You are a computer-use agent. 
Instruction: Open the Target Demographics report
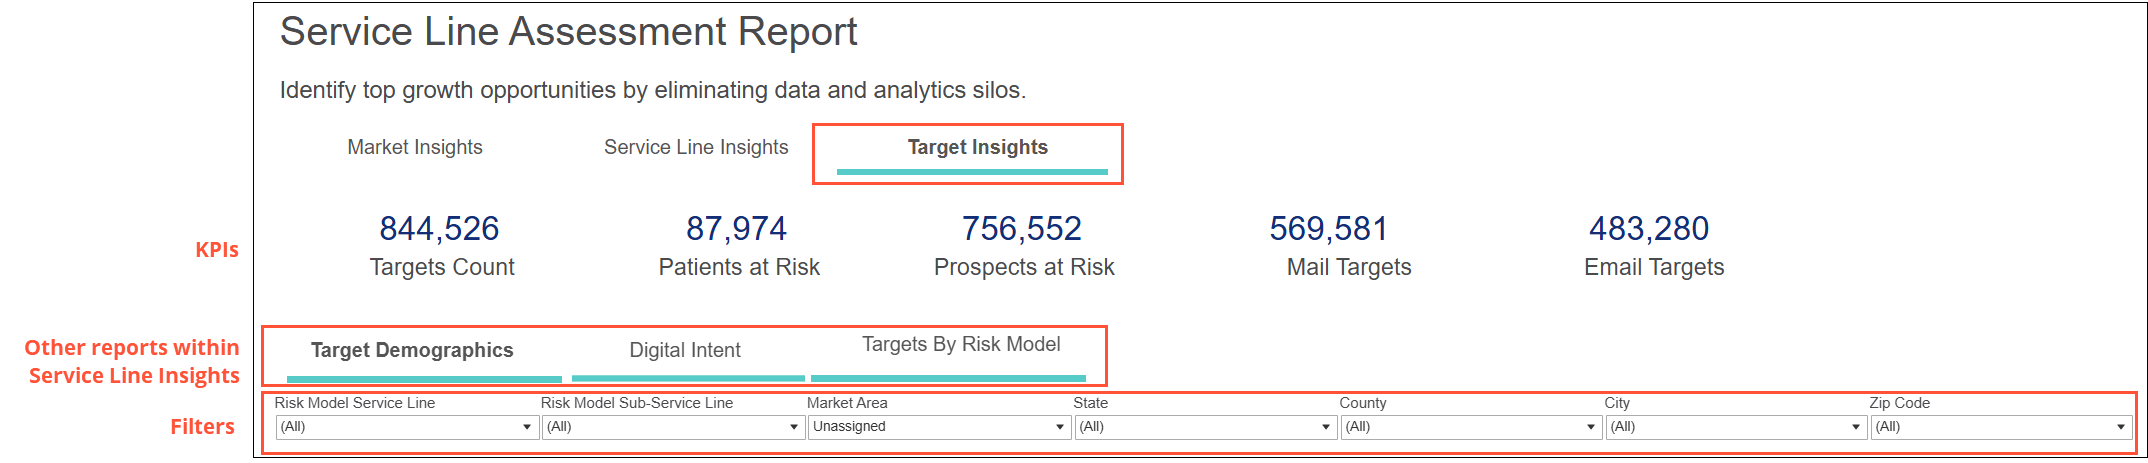click(412, 350)
